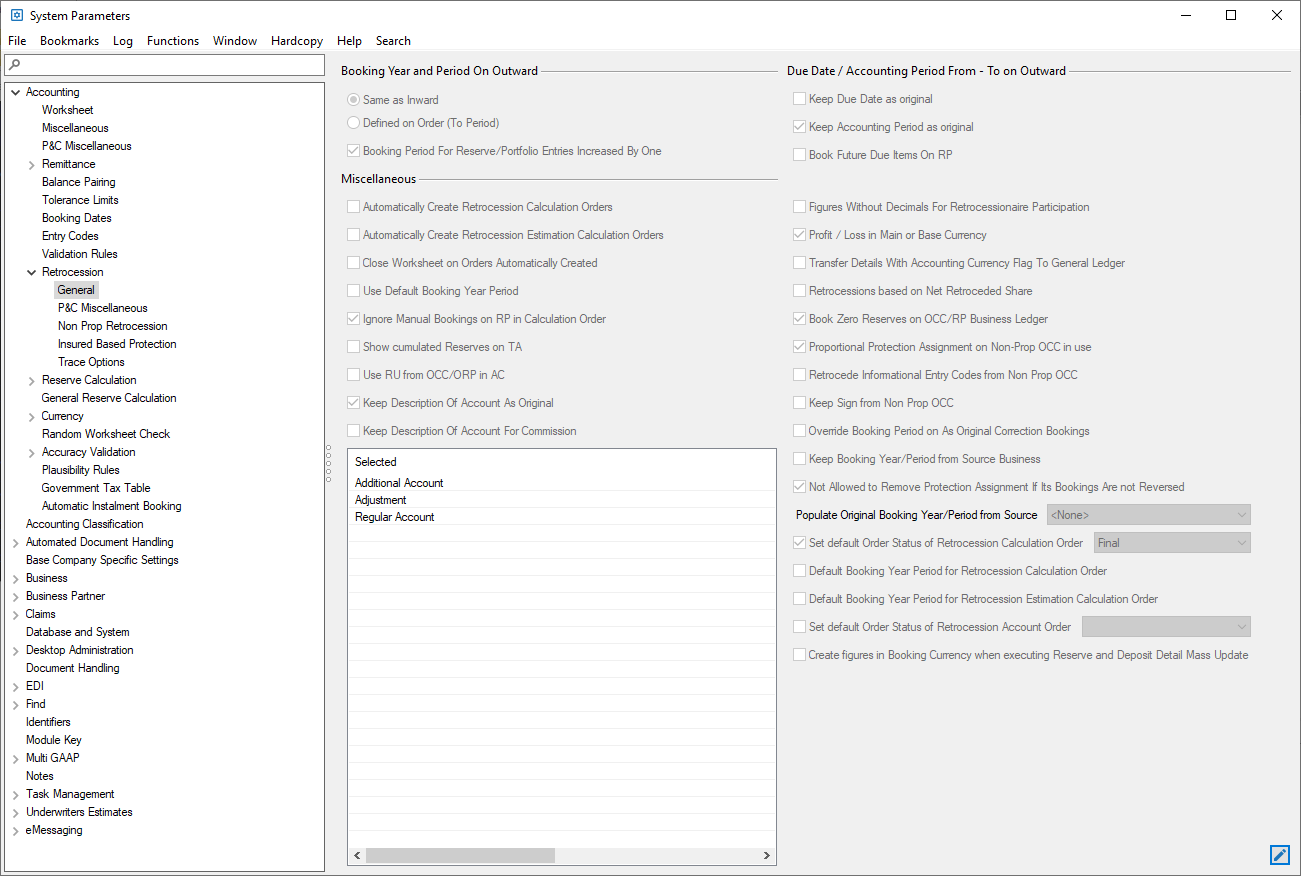Open the Bookmarks menu
Screen dimensions: 1301x876
tap(69, 41)
